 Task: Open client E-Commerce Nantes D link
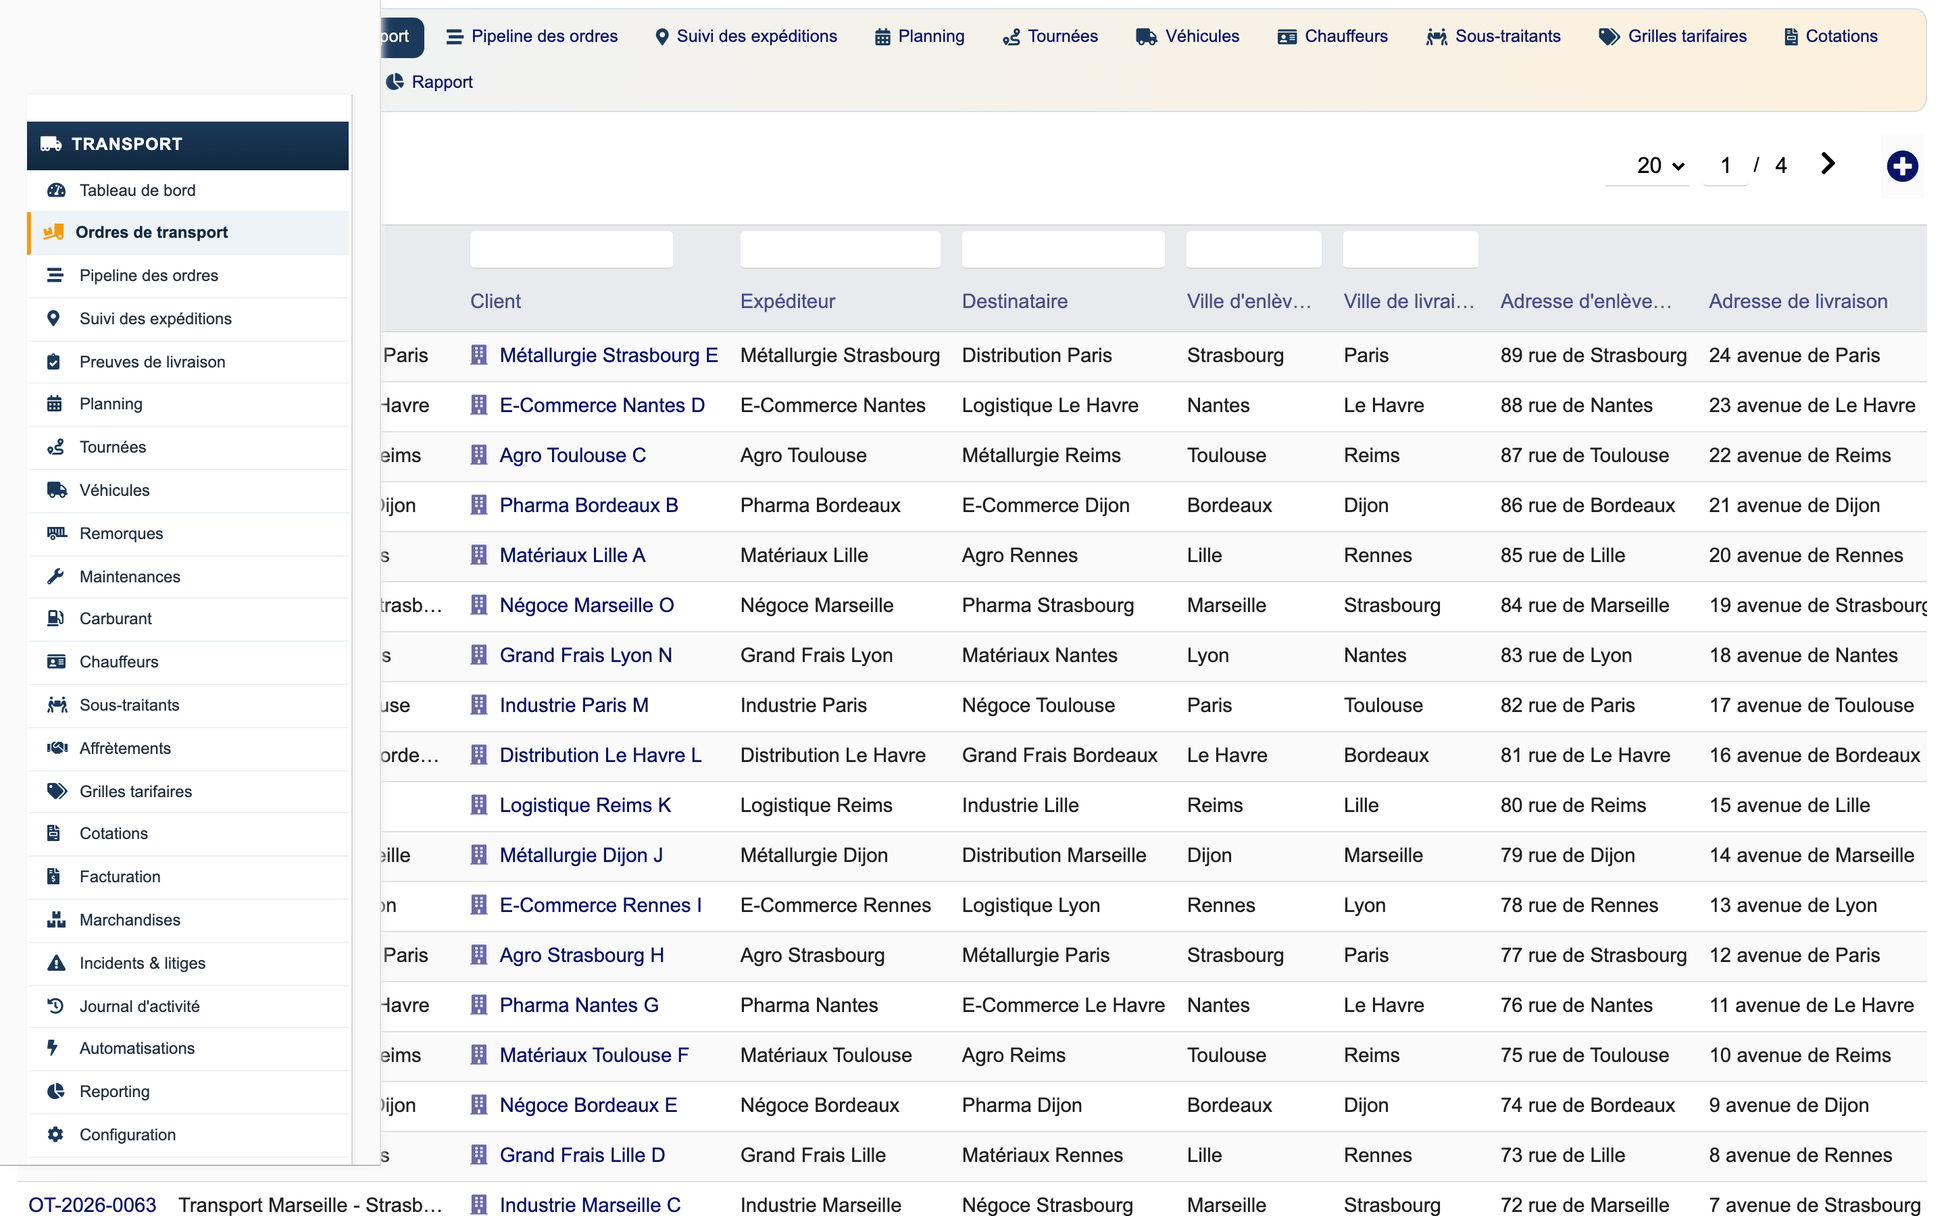point(602,405)
